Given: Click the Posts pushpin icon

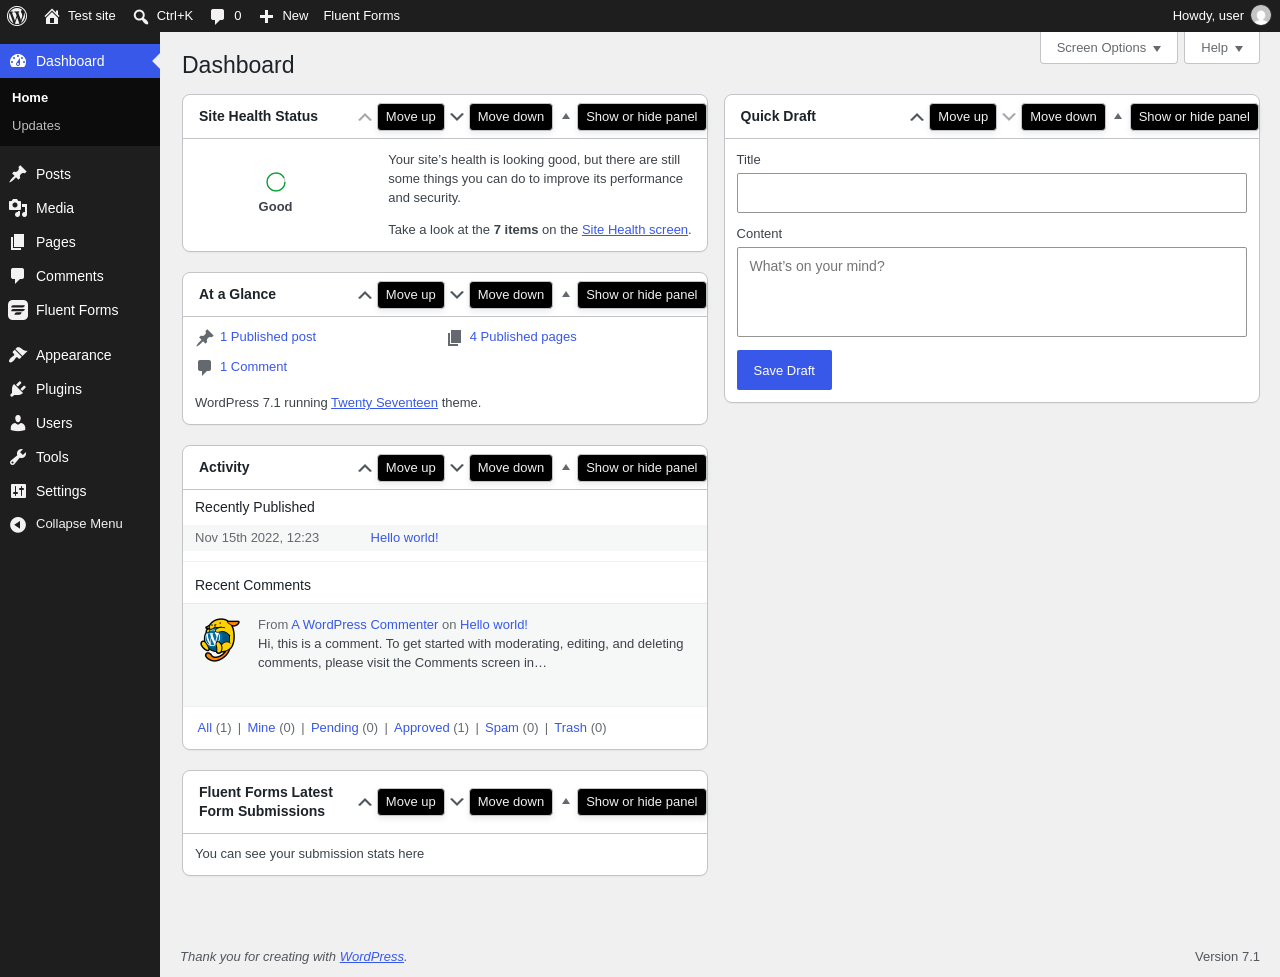Looking at the screenshot, I should point(18,174).
